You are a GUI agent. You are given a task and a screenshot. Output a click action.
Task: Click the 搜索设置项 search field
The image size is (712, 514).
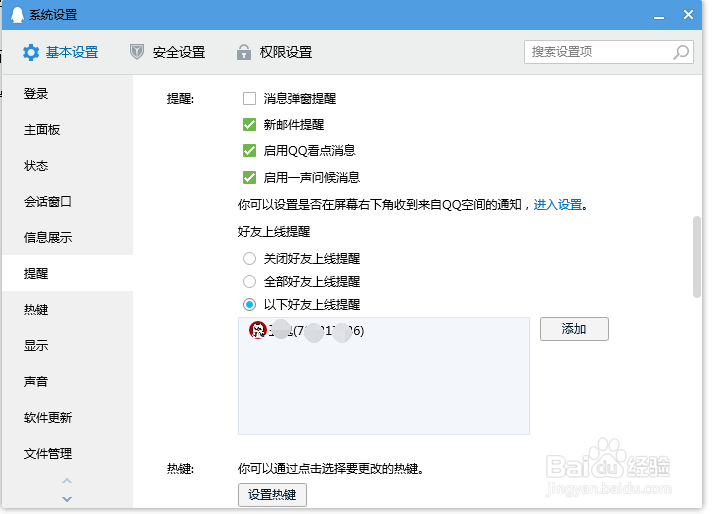point(608,52)
